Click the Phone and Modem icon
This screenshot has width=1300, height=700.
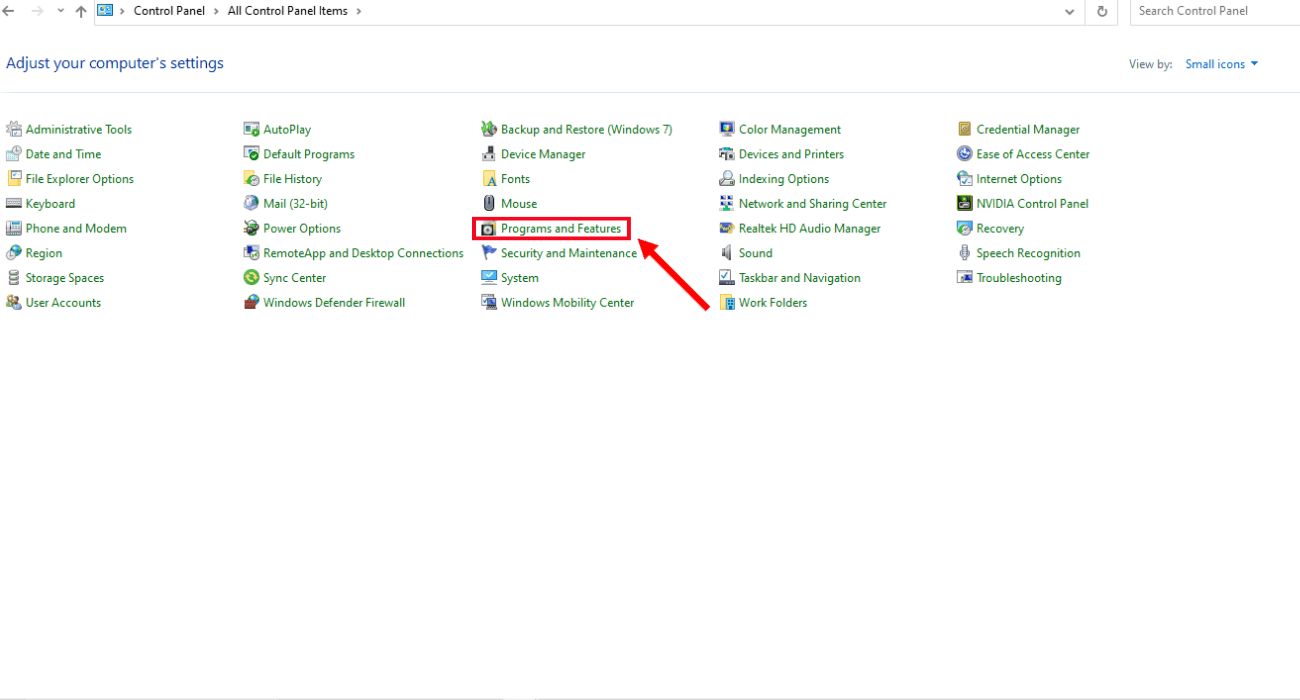(x=14, y=228)
